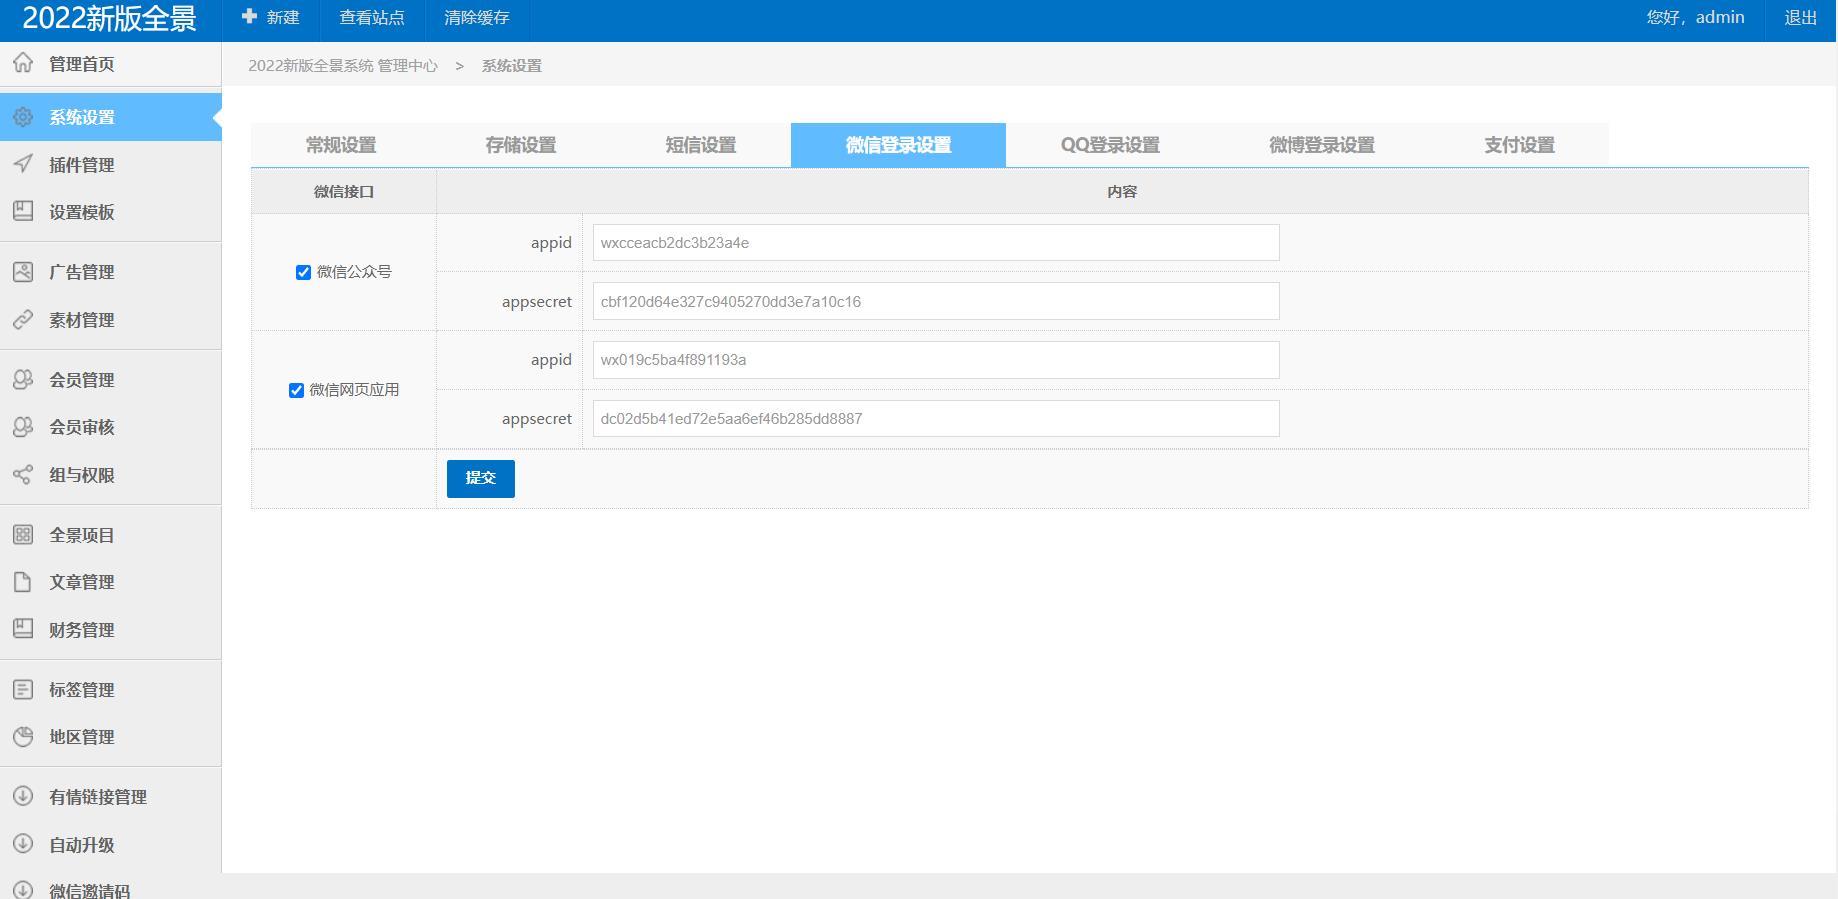Click the gear icon for 系统设置
1838x899 pixels.
tap(23, 117)
